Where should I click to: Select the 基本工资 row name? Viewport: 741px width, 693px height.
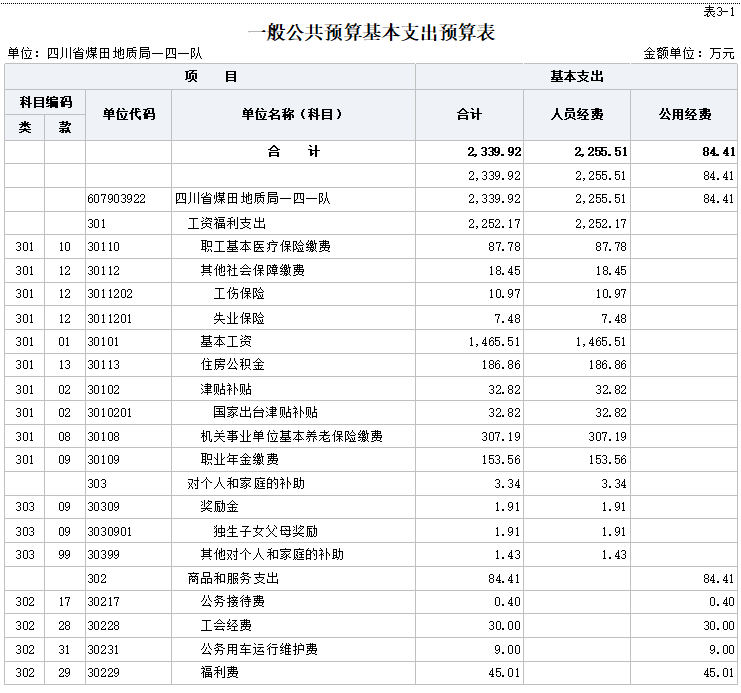coord(226,341)
